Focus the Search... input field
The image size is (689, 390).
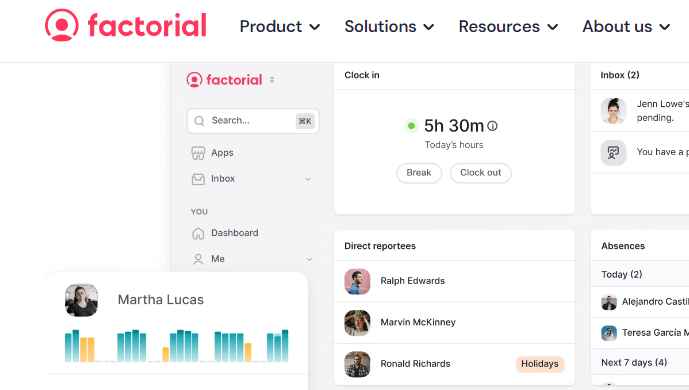coord(253,121)
